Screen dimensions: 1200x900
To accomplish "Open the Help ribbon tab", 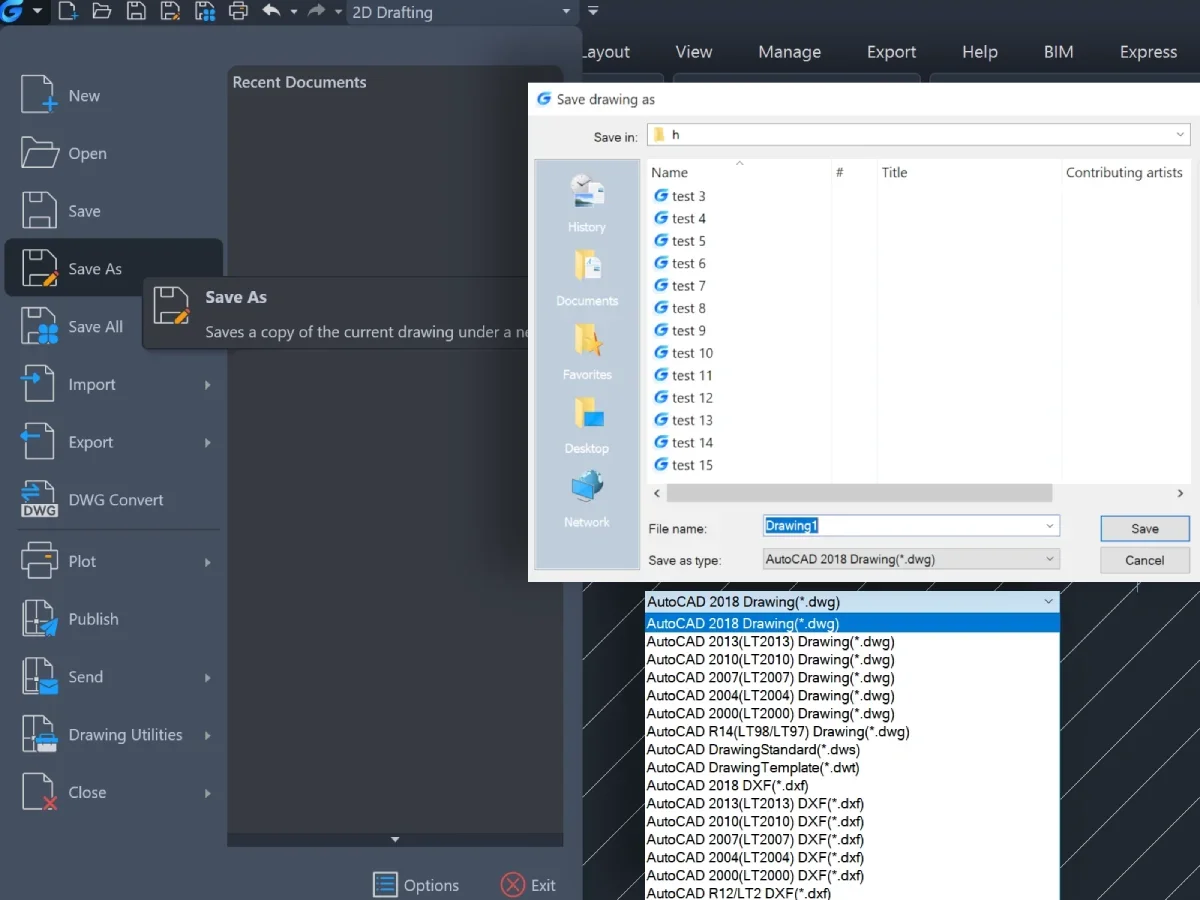I will click(x=979, y=52).
